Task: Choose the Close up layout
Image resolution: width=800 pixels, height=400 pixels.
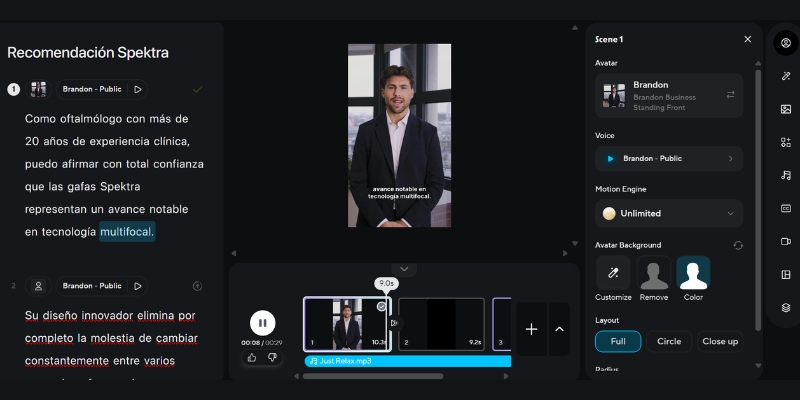Action: 720,341
